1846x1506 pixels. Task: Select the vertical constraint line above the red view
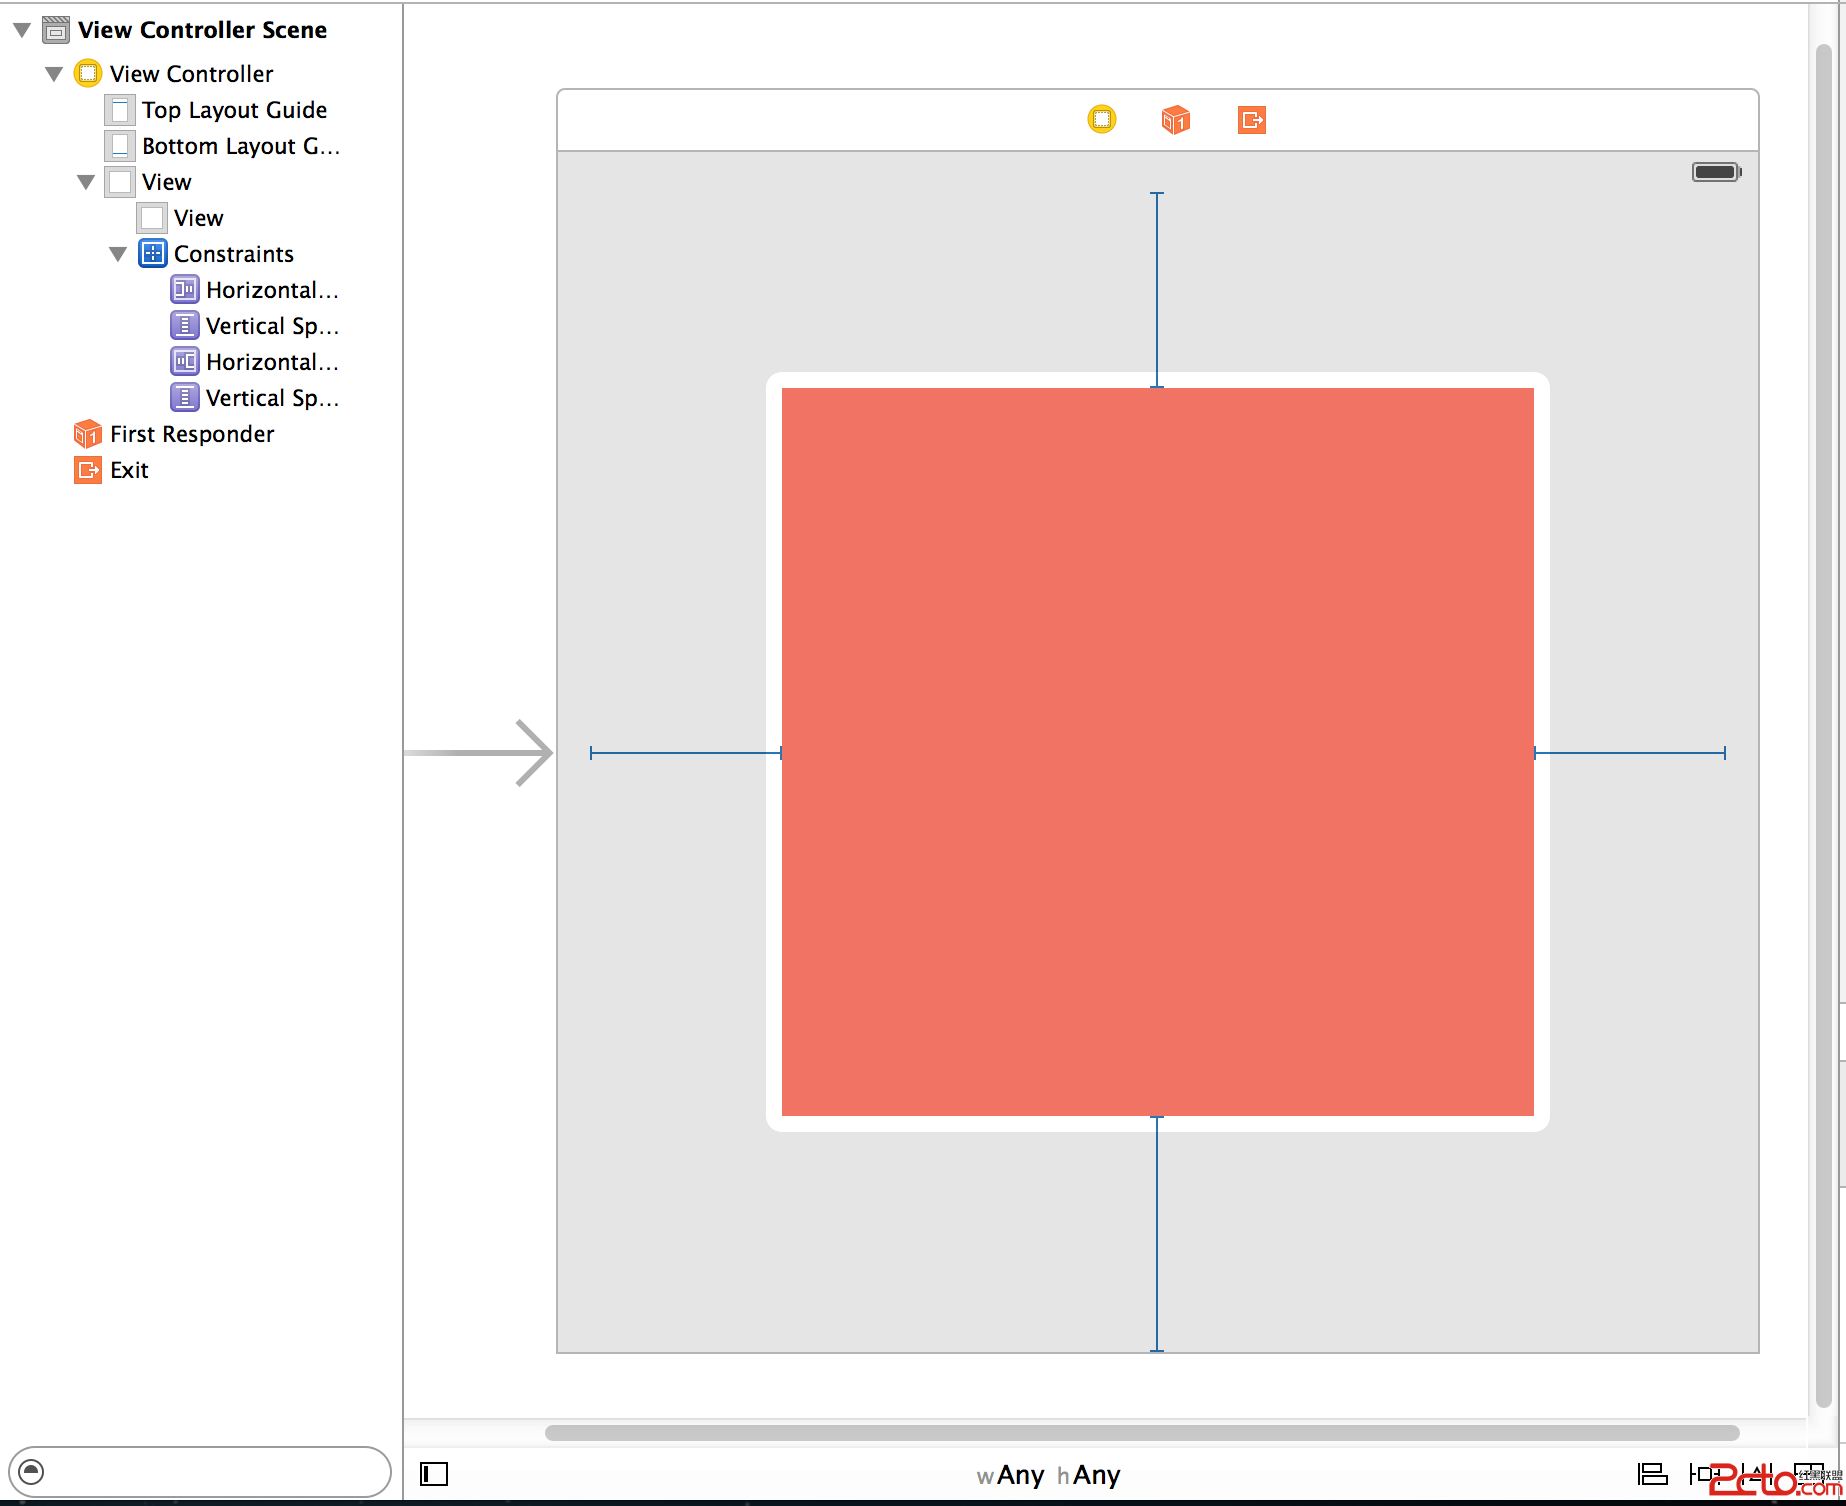pos(1157,290)
